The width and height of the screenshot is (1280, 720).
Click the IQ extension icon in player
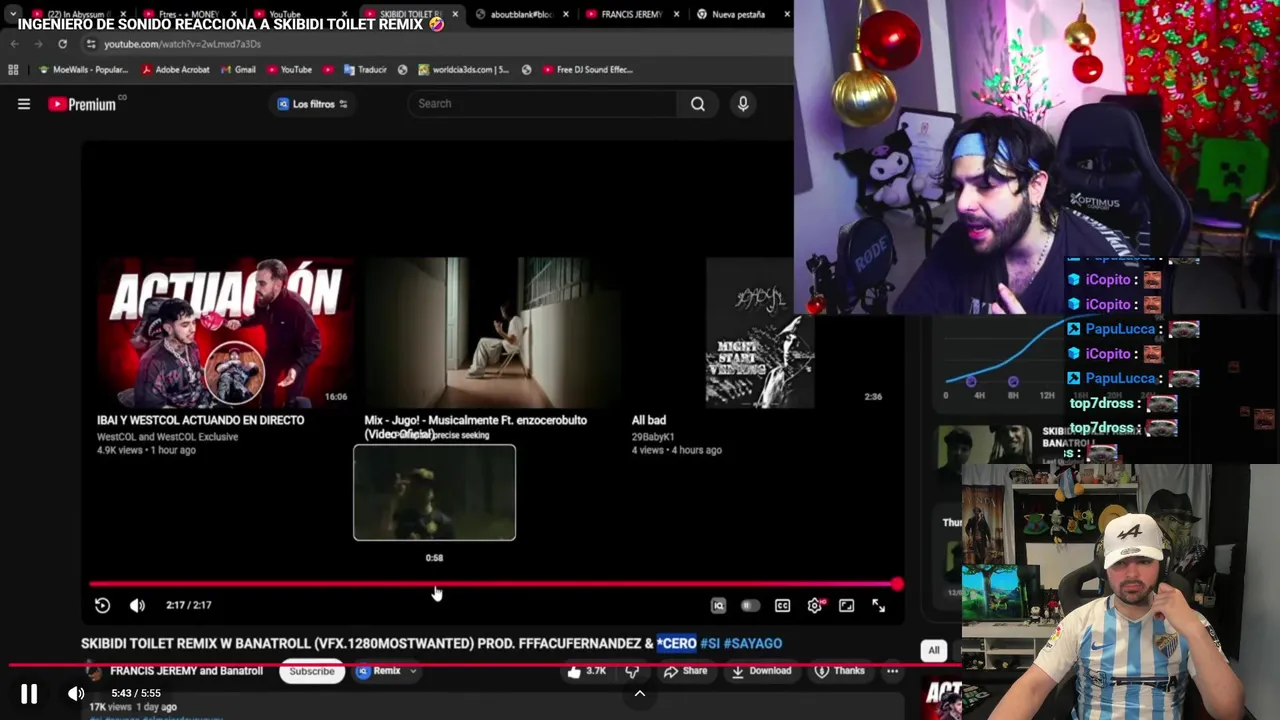(718, 606)
